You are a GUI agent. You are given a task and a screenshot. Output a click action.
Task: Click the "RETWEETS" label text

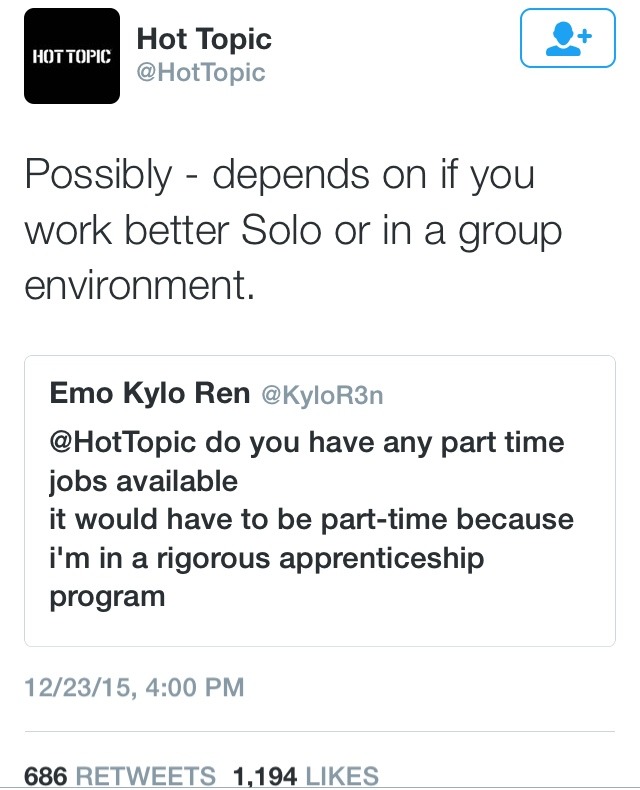click(146, 776)
